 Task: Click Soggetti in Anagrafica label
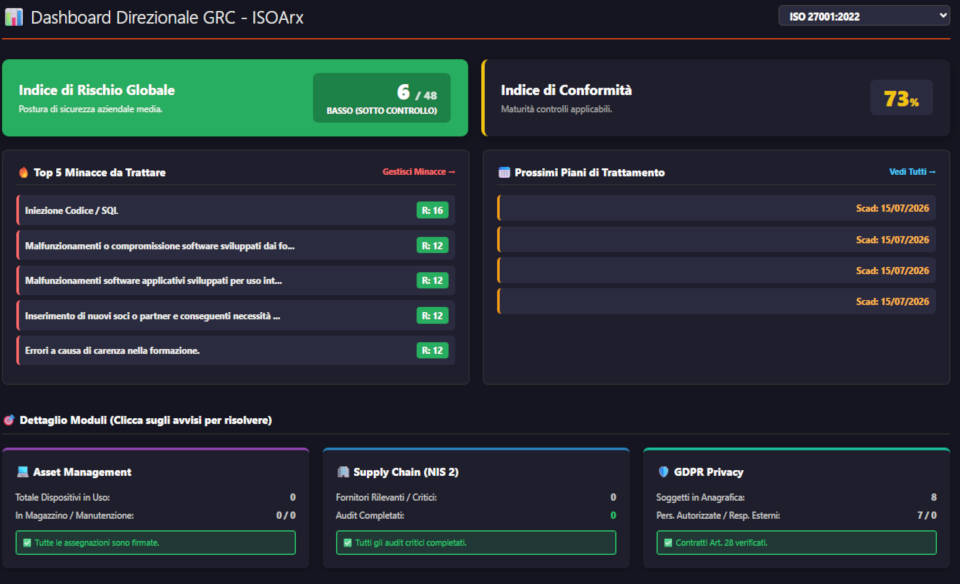pos(700,498)
